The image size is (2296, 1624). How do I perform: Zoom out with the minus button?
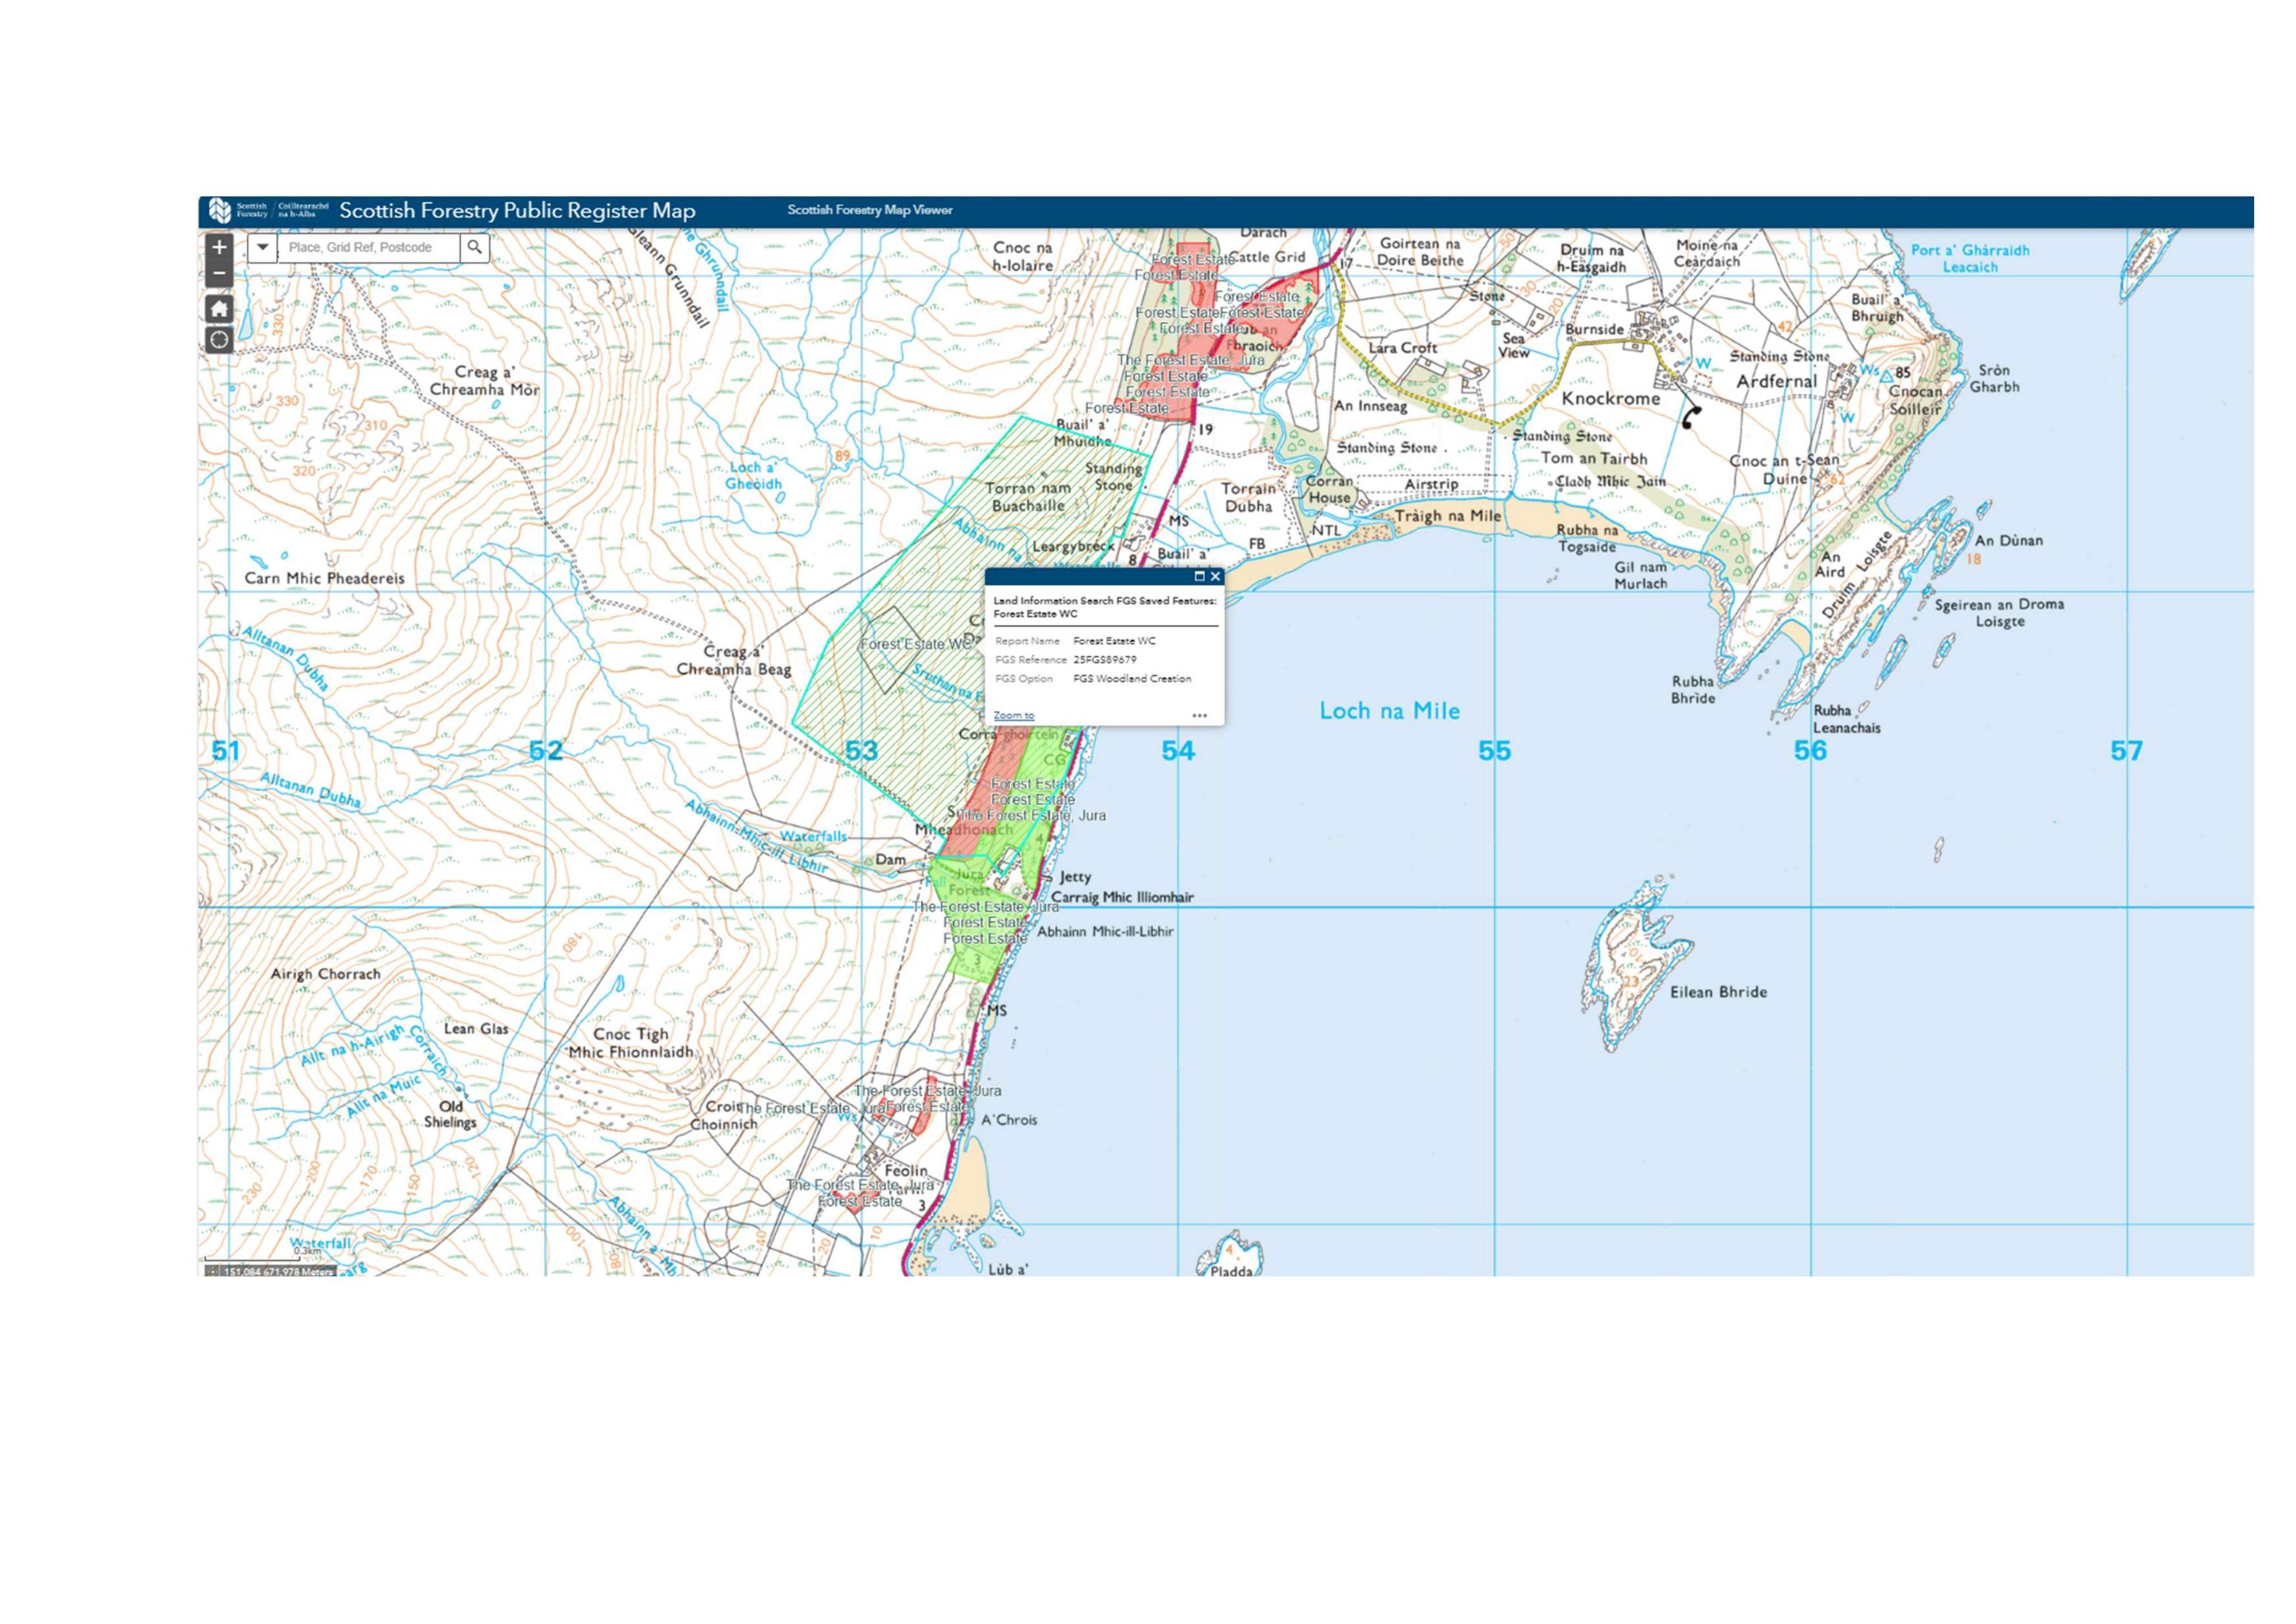click(219, 274)
